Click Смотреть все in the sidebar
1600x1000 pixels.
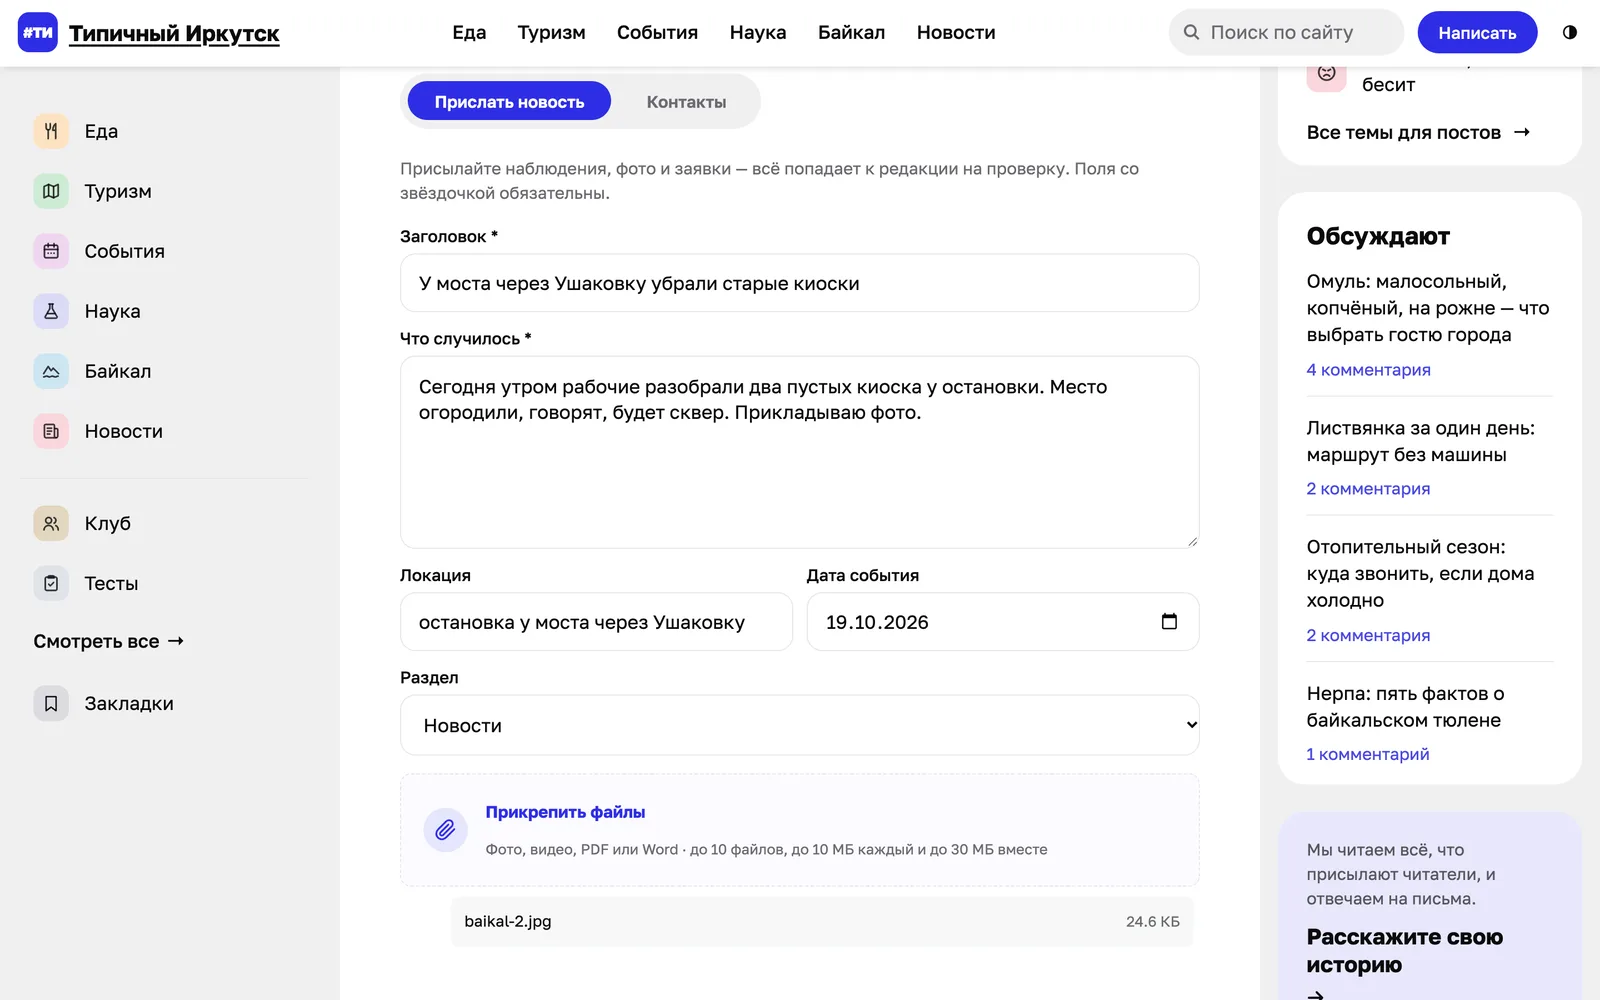tap(109, 641)
